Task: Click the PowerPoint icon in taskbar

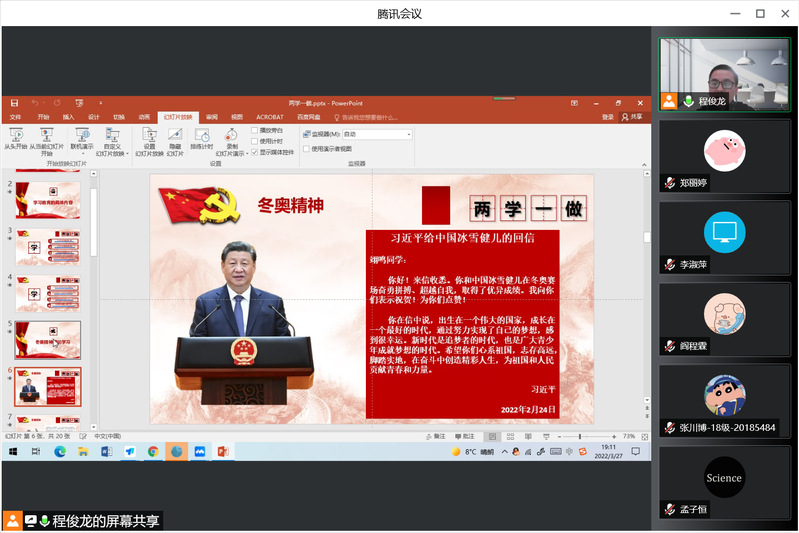Action: point(223,452)
